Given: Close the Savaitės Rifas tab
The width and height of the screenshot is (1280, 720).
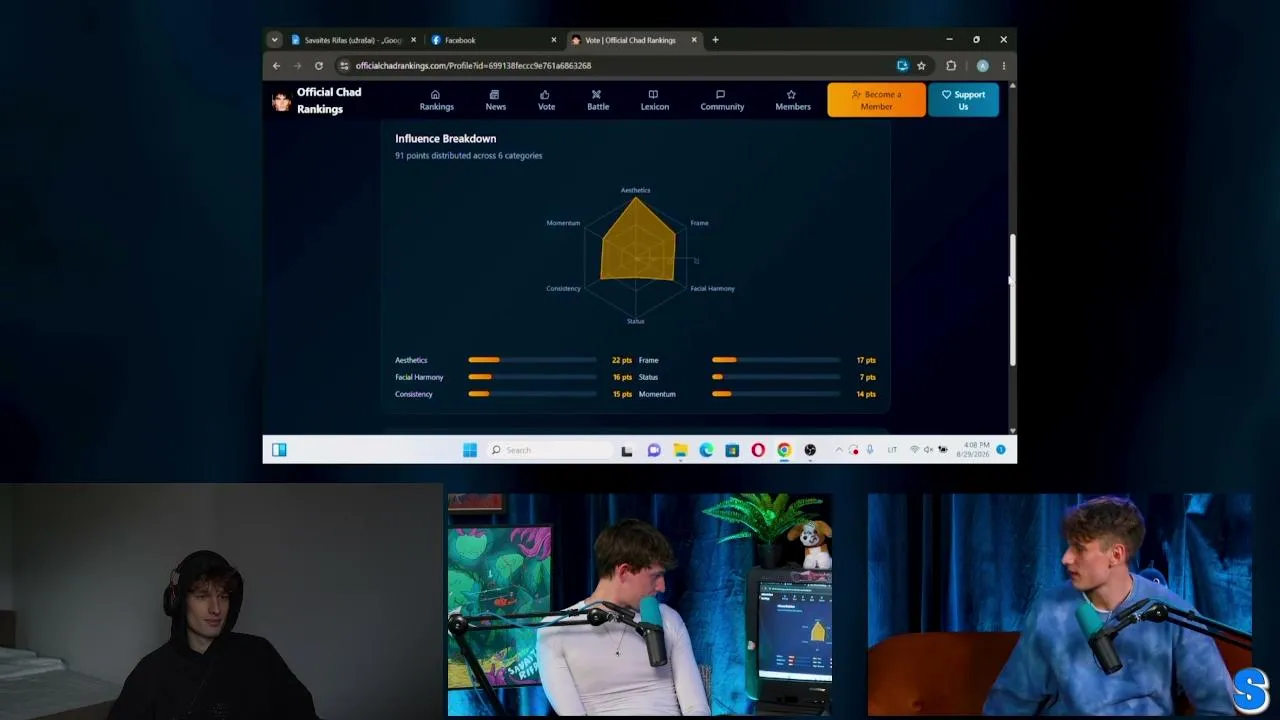Looking at the screenshot, I should click(413, 40).
